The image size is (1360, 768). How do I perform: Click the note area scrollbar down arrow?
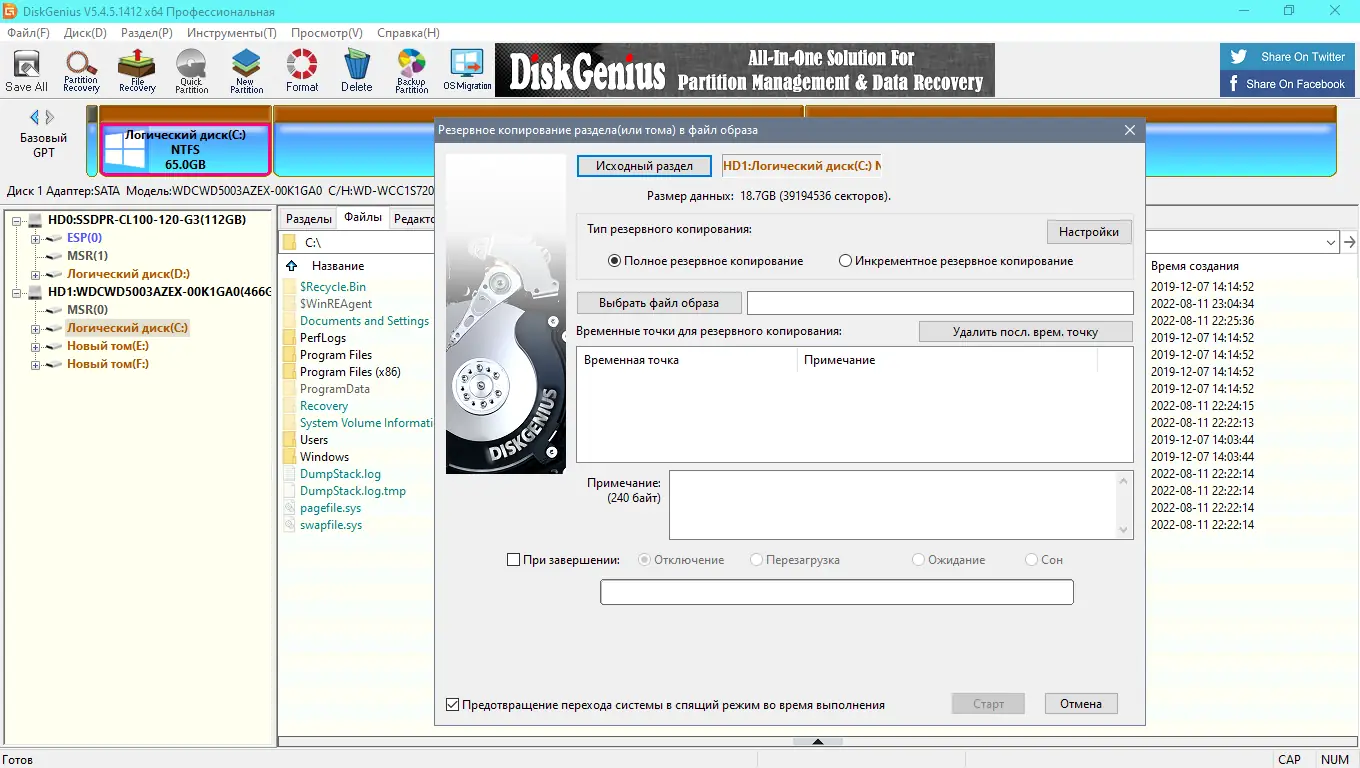[x=1124, y=531]
